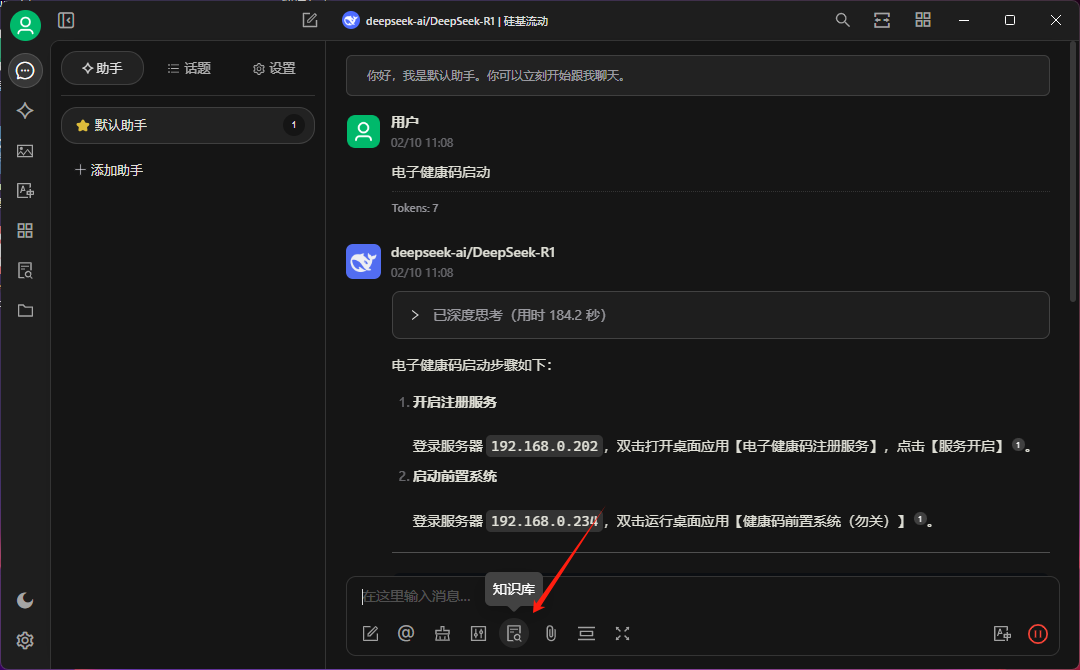Screen dimensions: 1080x670
Task: Switch to the 话题 tab
Action: pyautogui.click(x=189, y=68)
